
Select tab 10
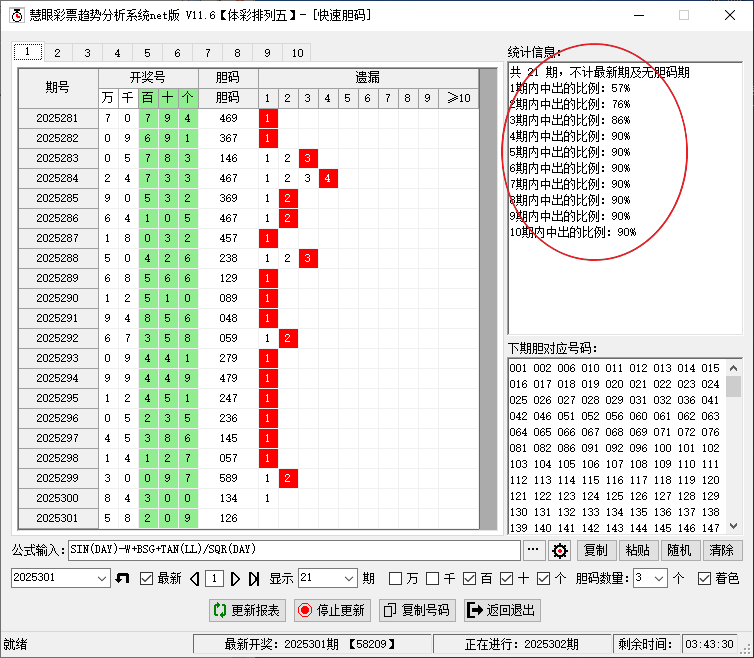298,53
